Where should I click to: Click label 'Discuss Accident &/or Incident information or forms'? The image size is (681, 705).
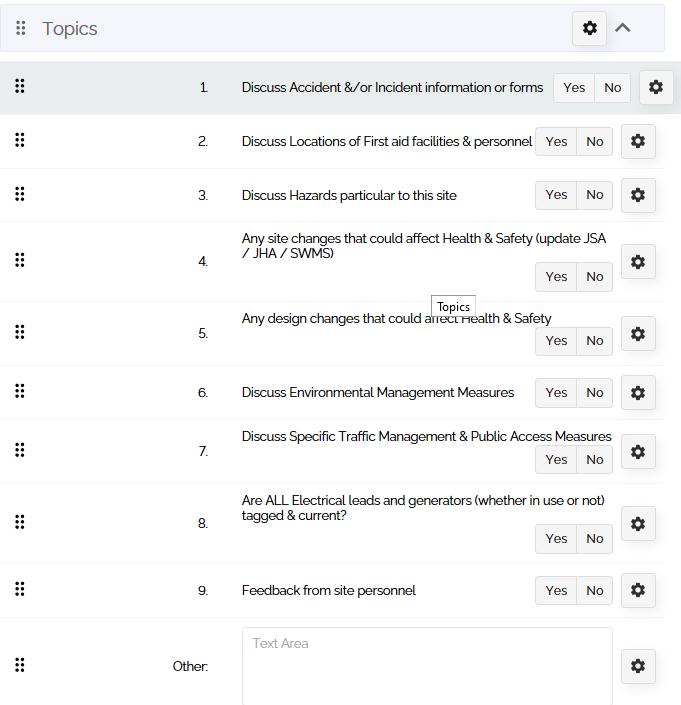tap(392, 87)
